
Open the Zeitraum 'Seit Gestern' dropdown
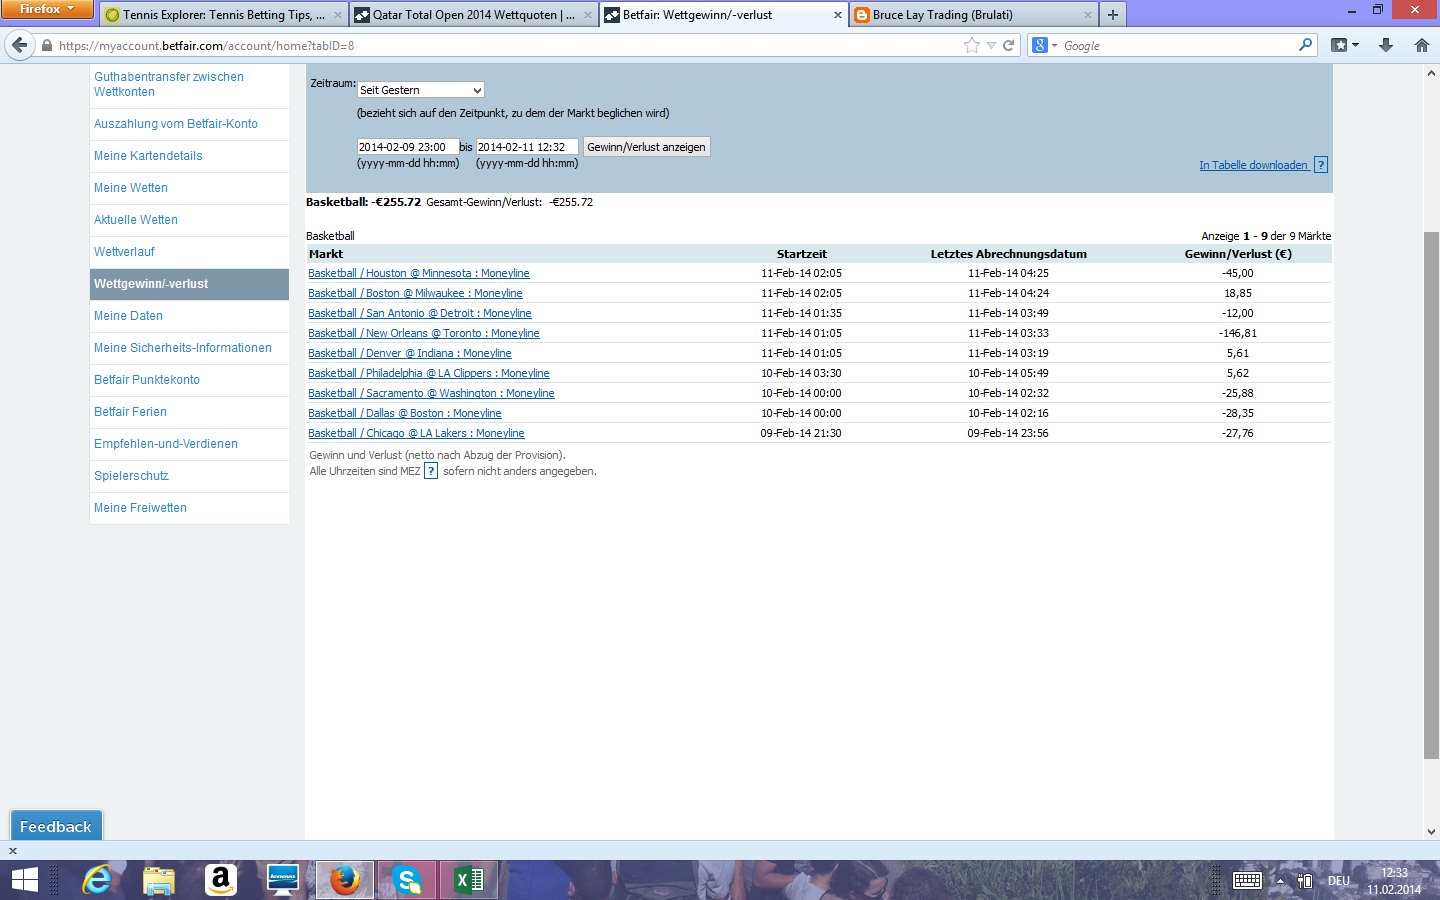point(421,90)
